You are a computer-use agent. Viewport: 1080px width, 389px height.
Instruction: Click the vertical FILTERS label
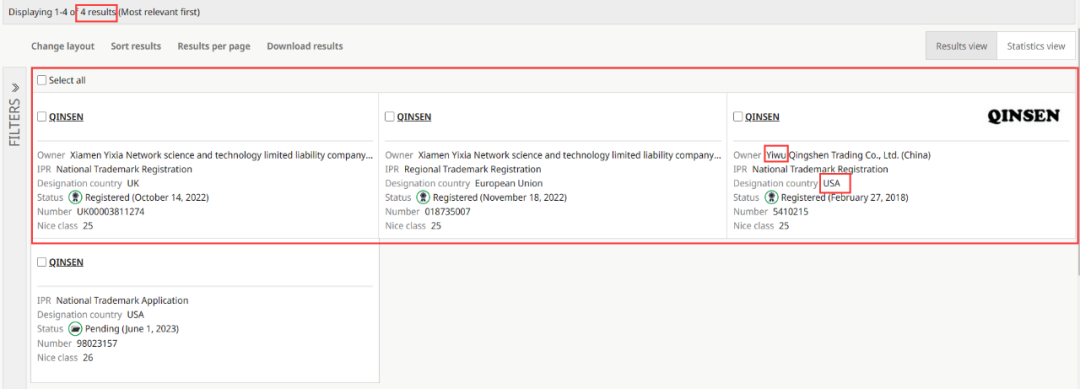[15, 121]
